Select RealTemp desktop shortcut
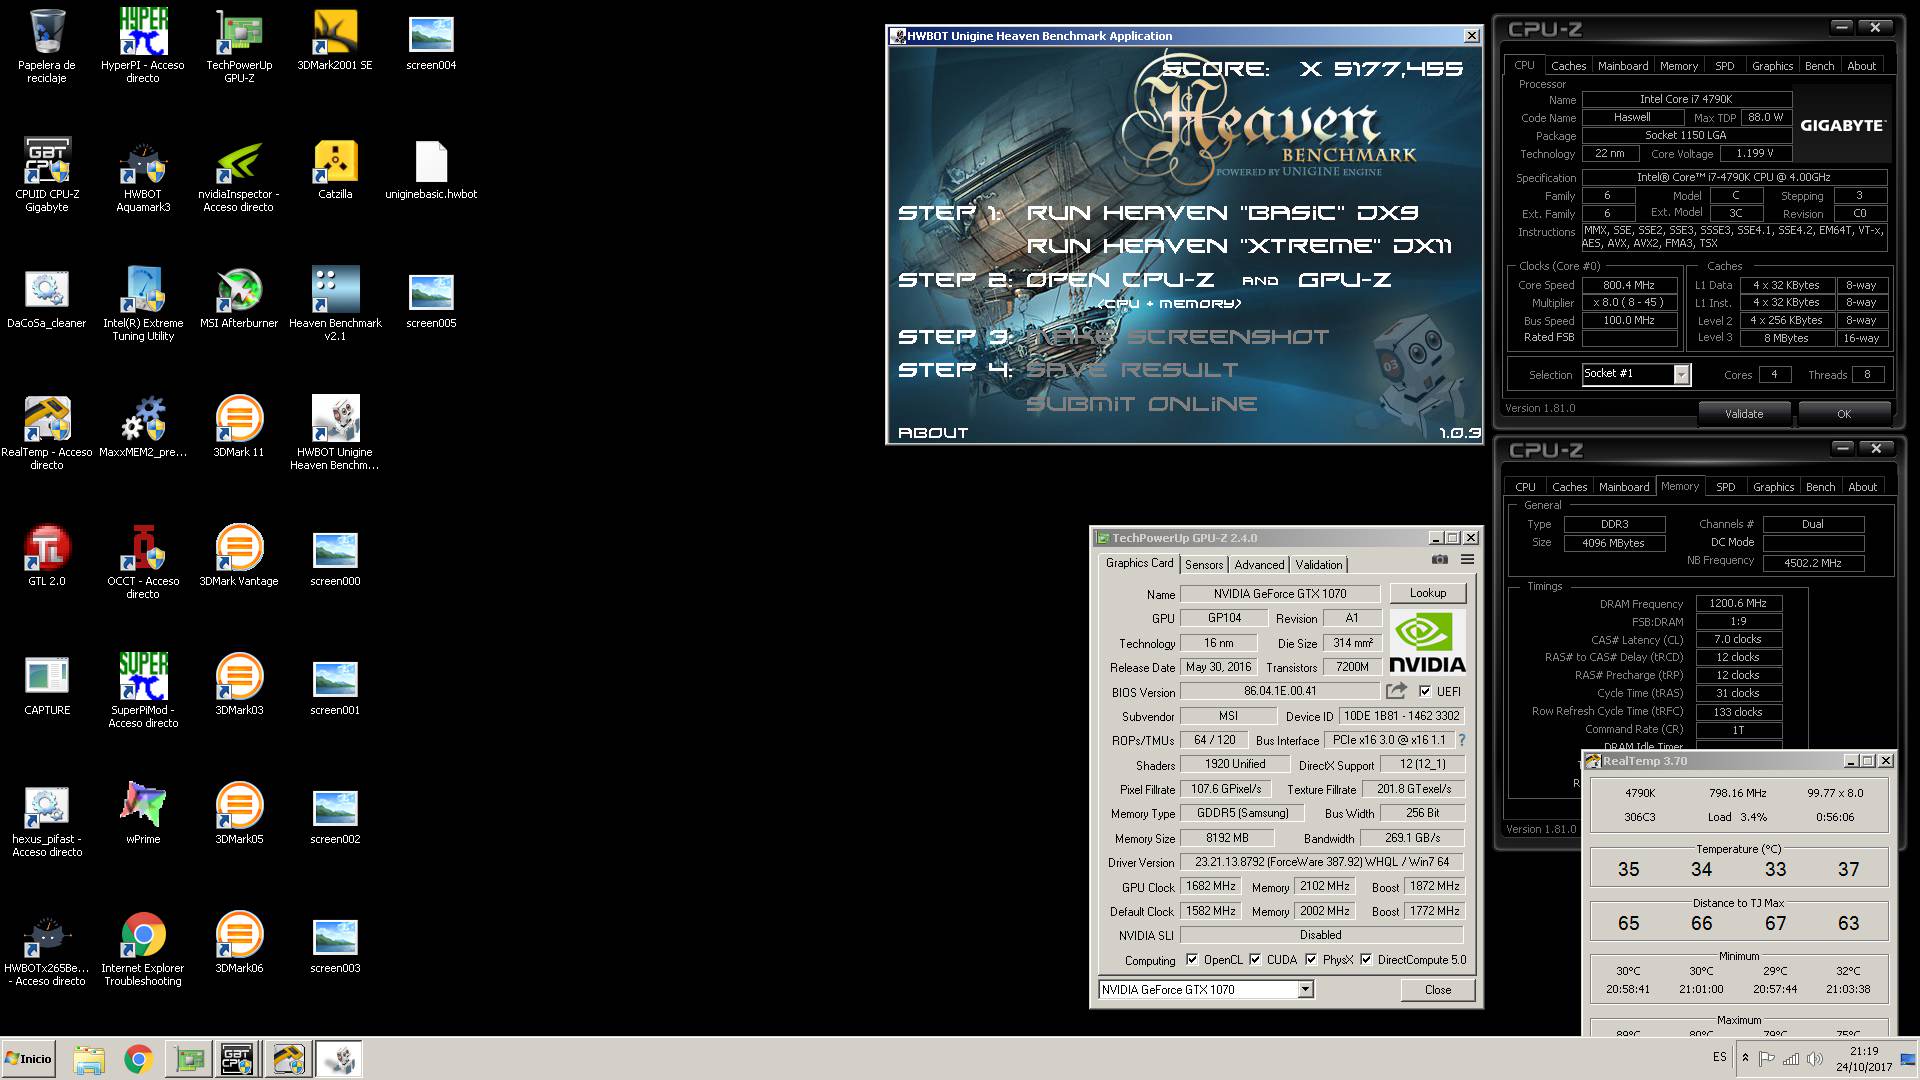 [47, 432]
